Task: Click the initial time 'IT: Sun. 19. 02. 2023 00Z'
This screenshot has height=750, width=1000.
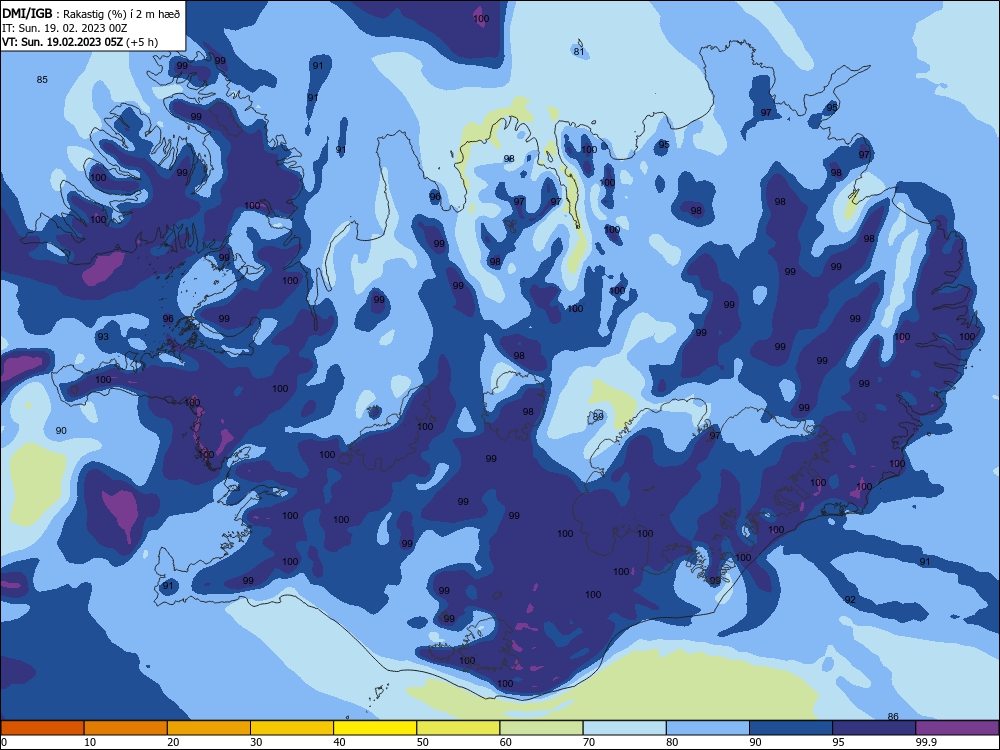Action: pyautogui.click(x=64, y=29)
